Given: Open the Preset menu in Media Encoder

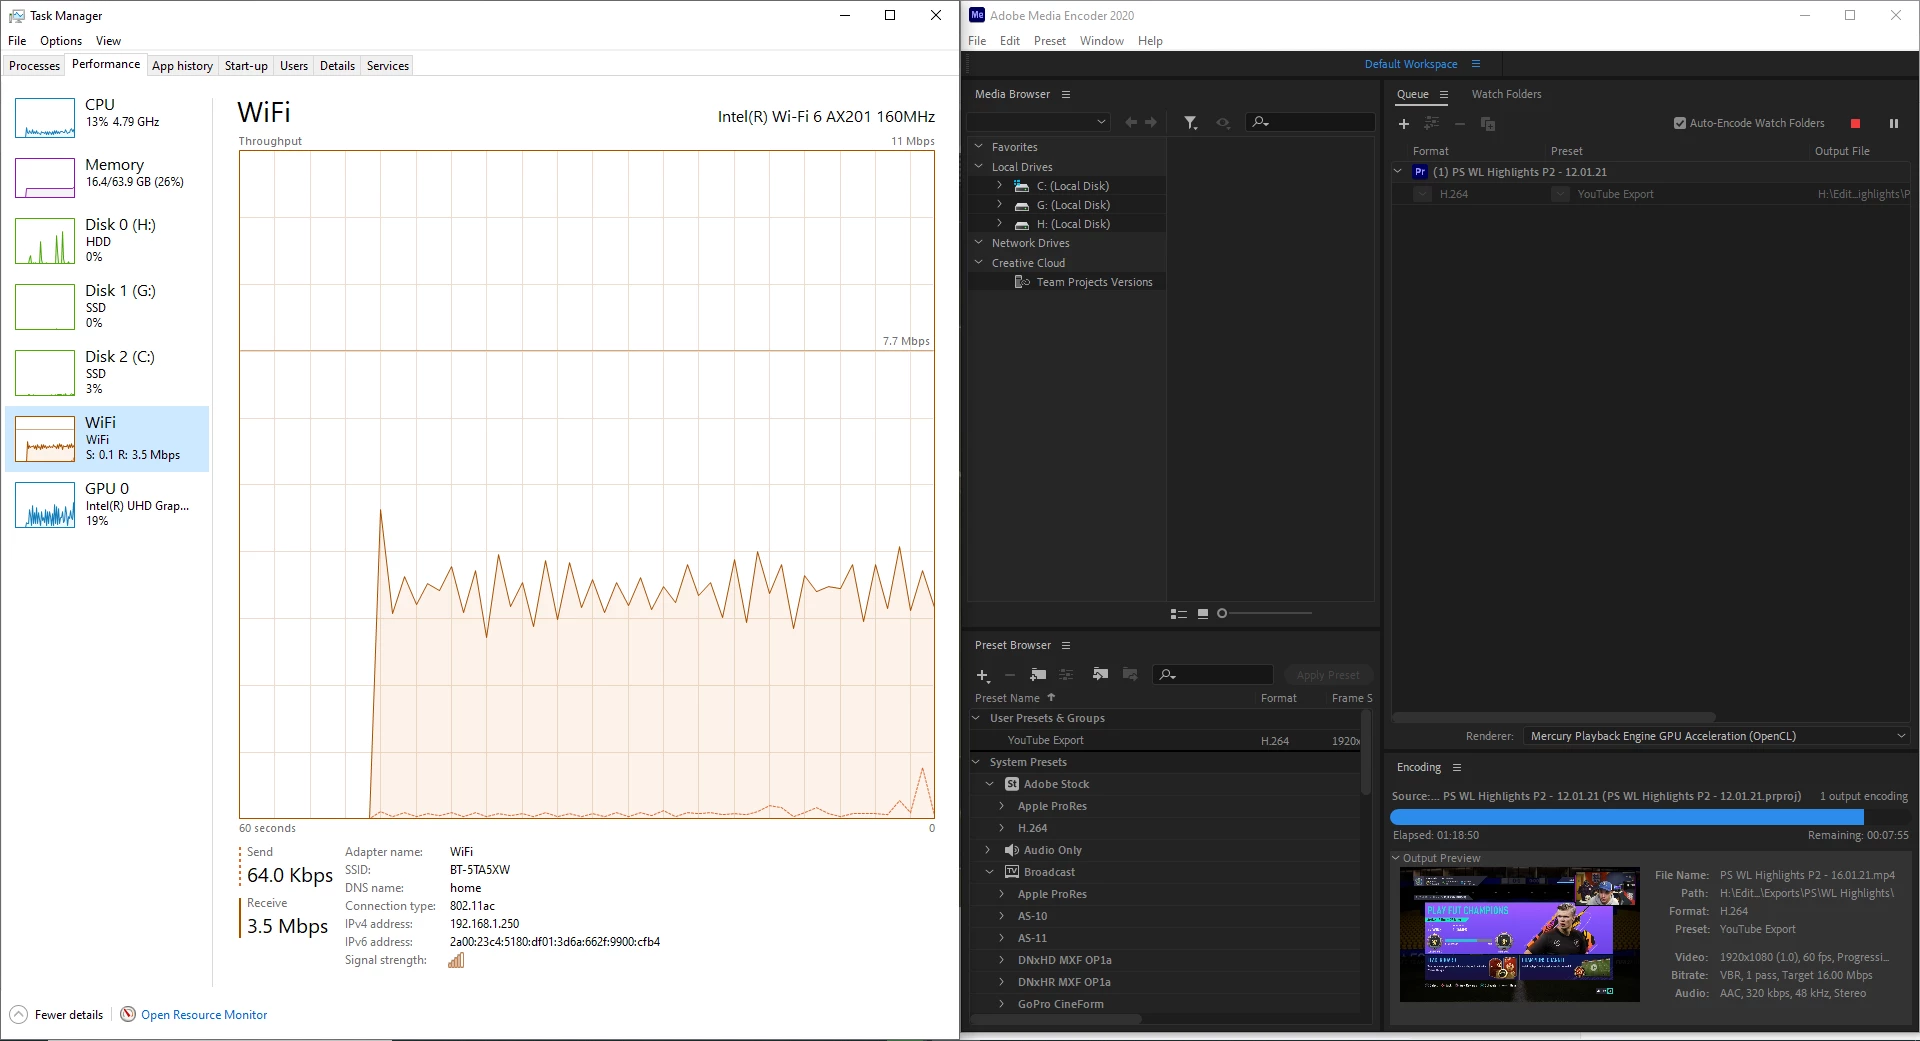Looking at the screenshot, I should click(x=1049, y=41).
